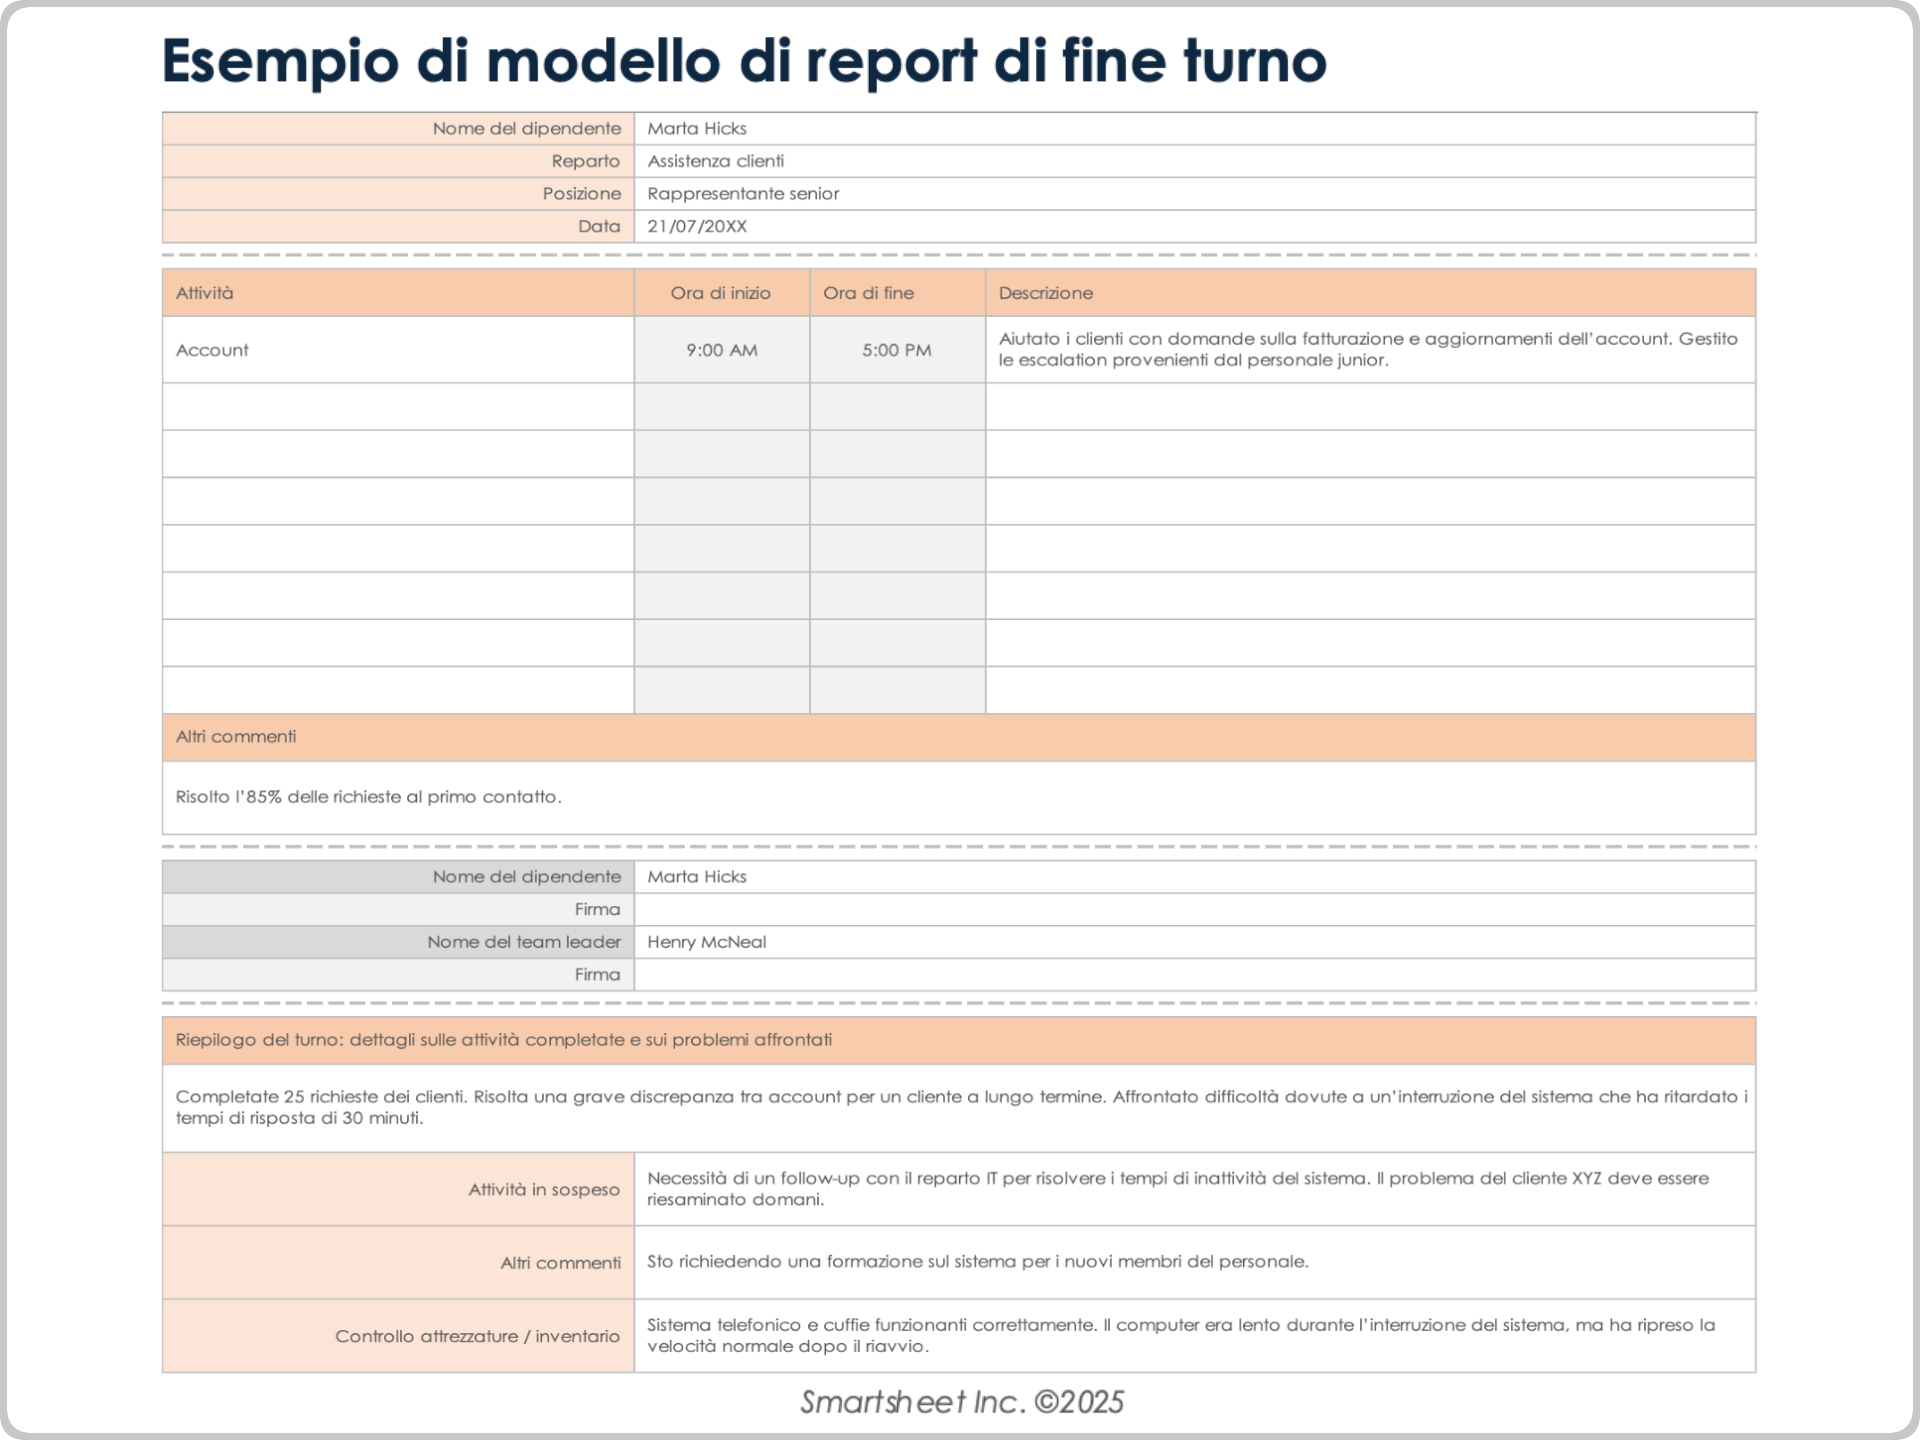Screen dimensions: 1920x1440
Task: Click the team leader name Henry McNeal
Action: [x=706, y=942]
